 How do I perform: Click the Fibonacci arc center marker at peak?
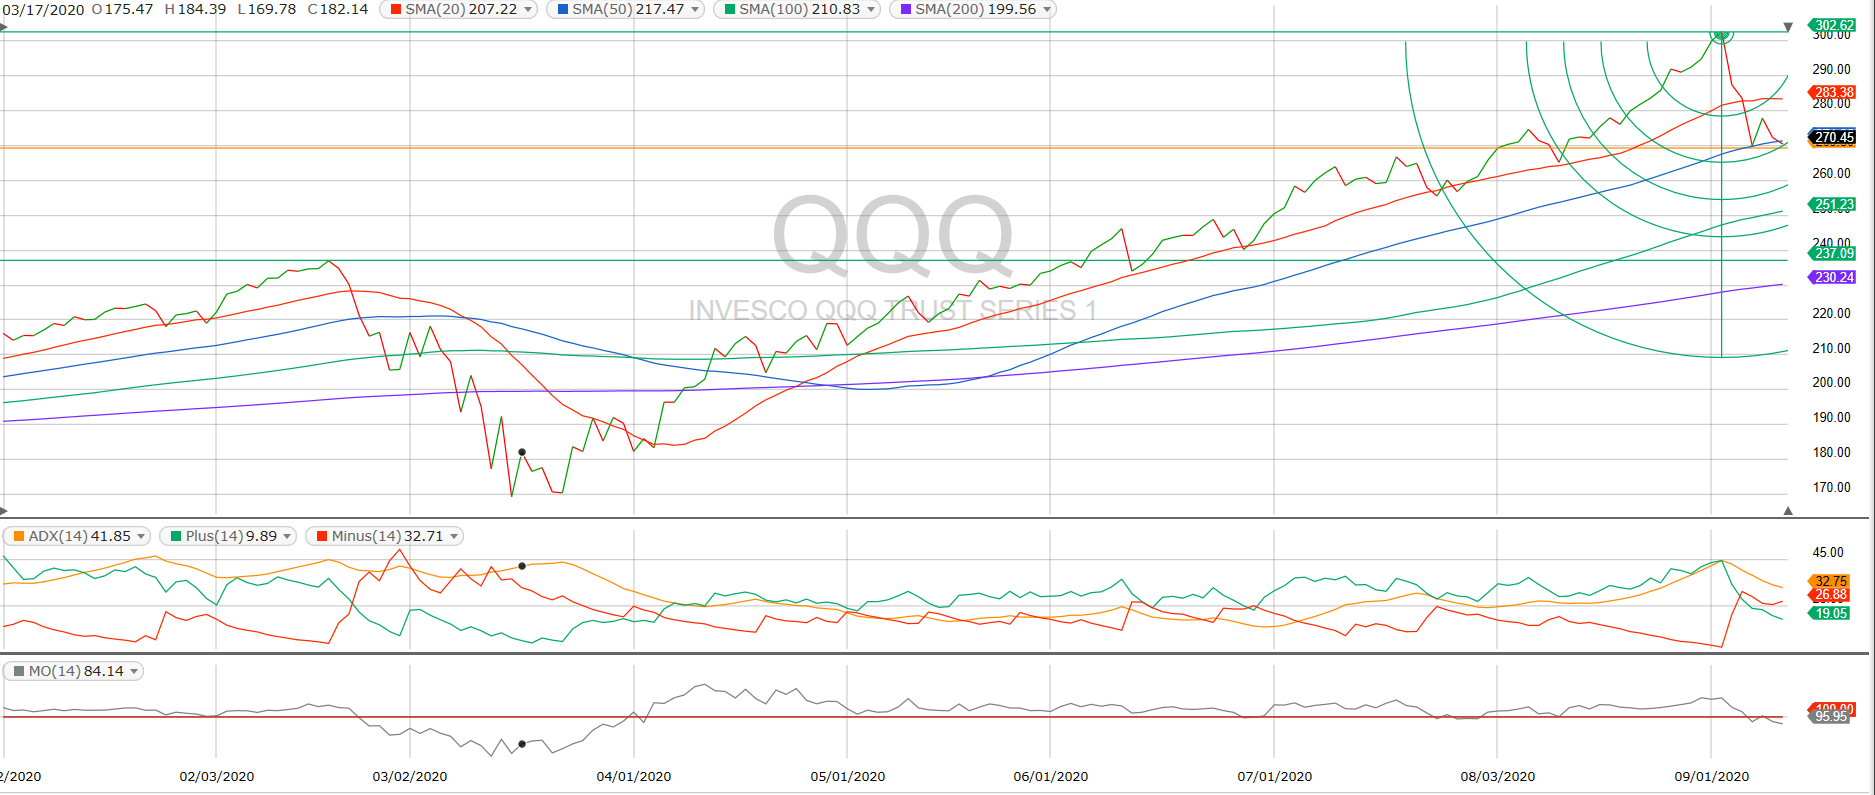point(1721,34)
